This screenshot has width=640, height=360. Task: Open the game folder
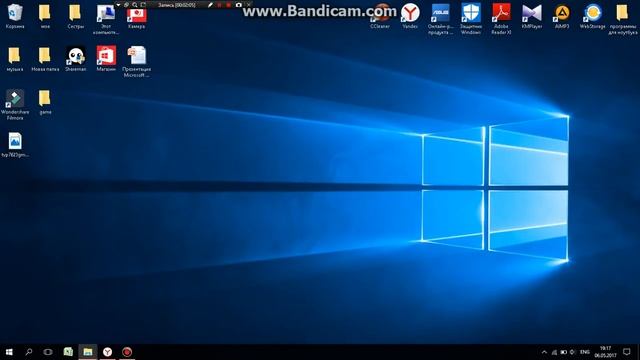[45, 102]
